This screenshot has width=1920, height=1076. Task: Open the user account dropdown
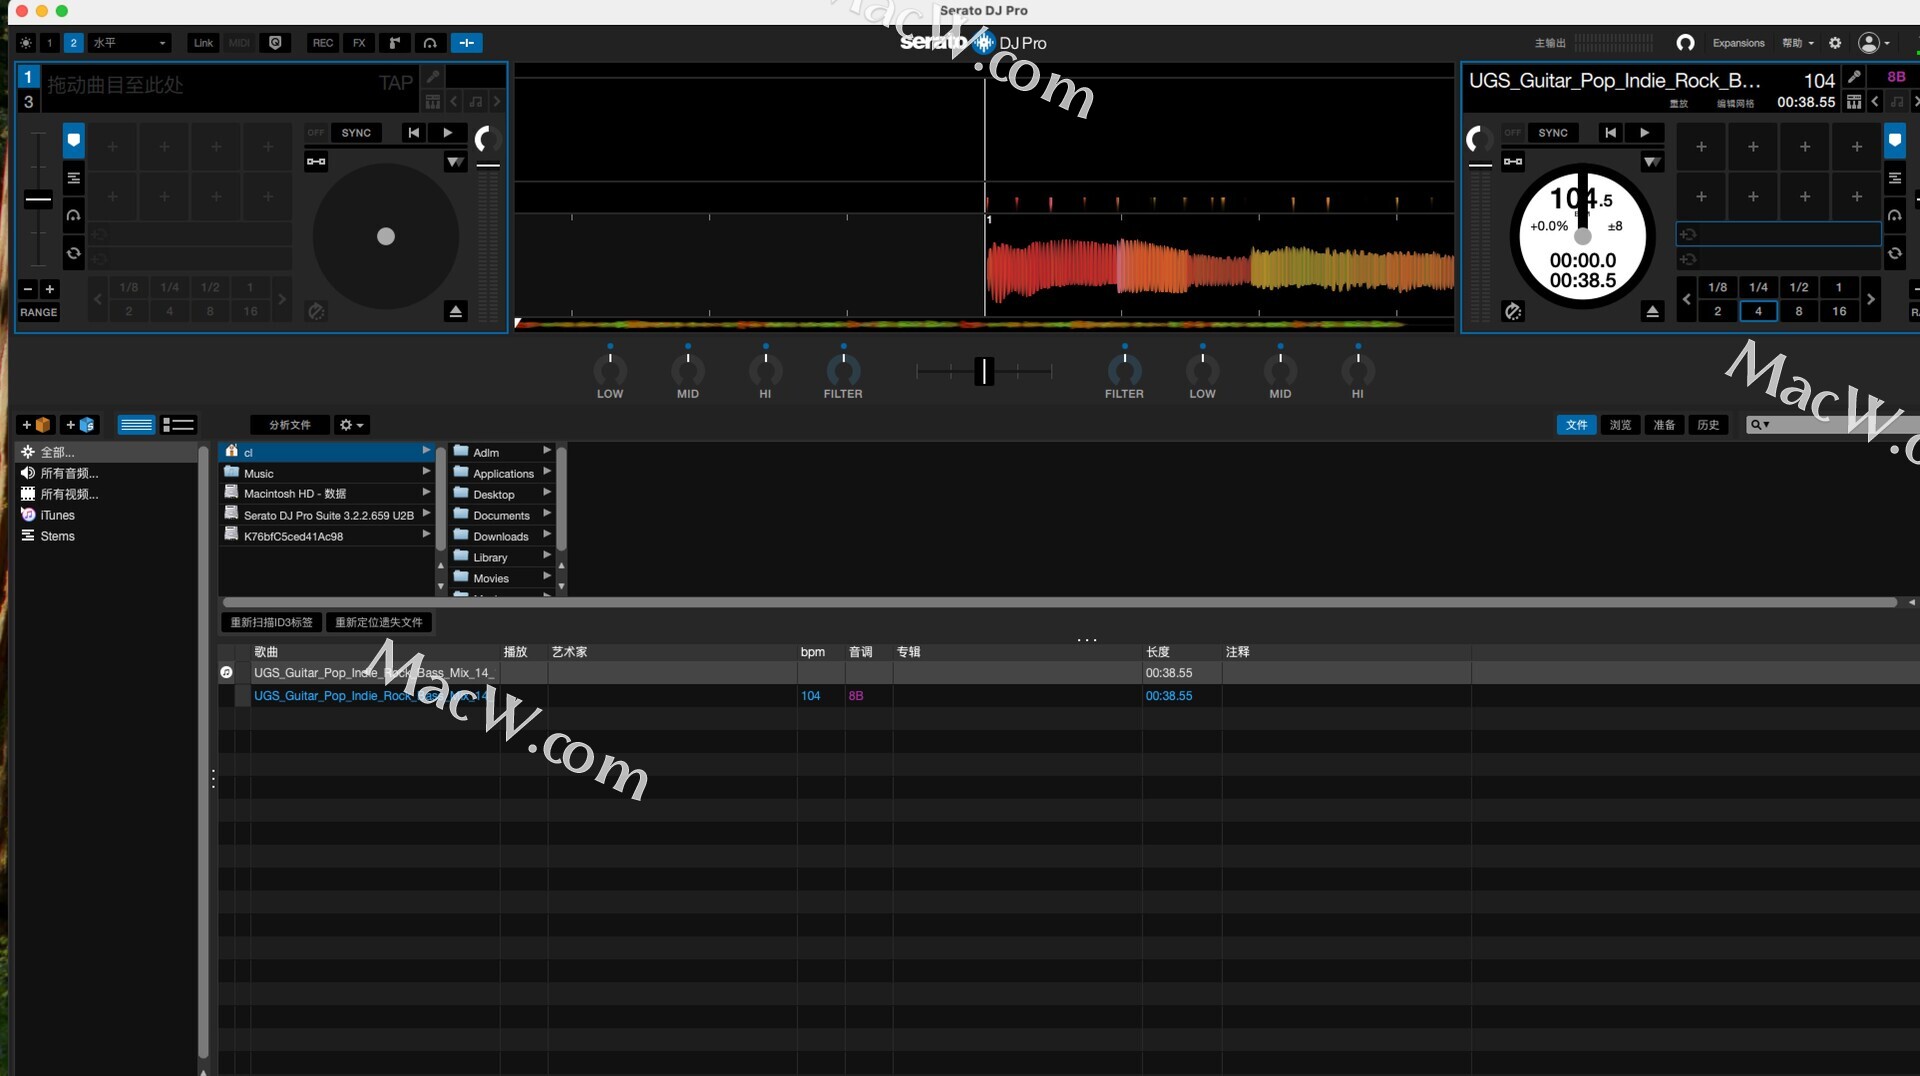[1874, 43]
